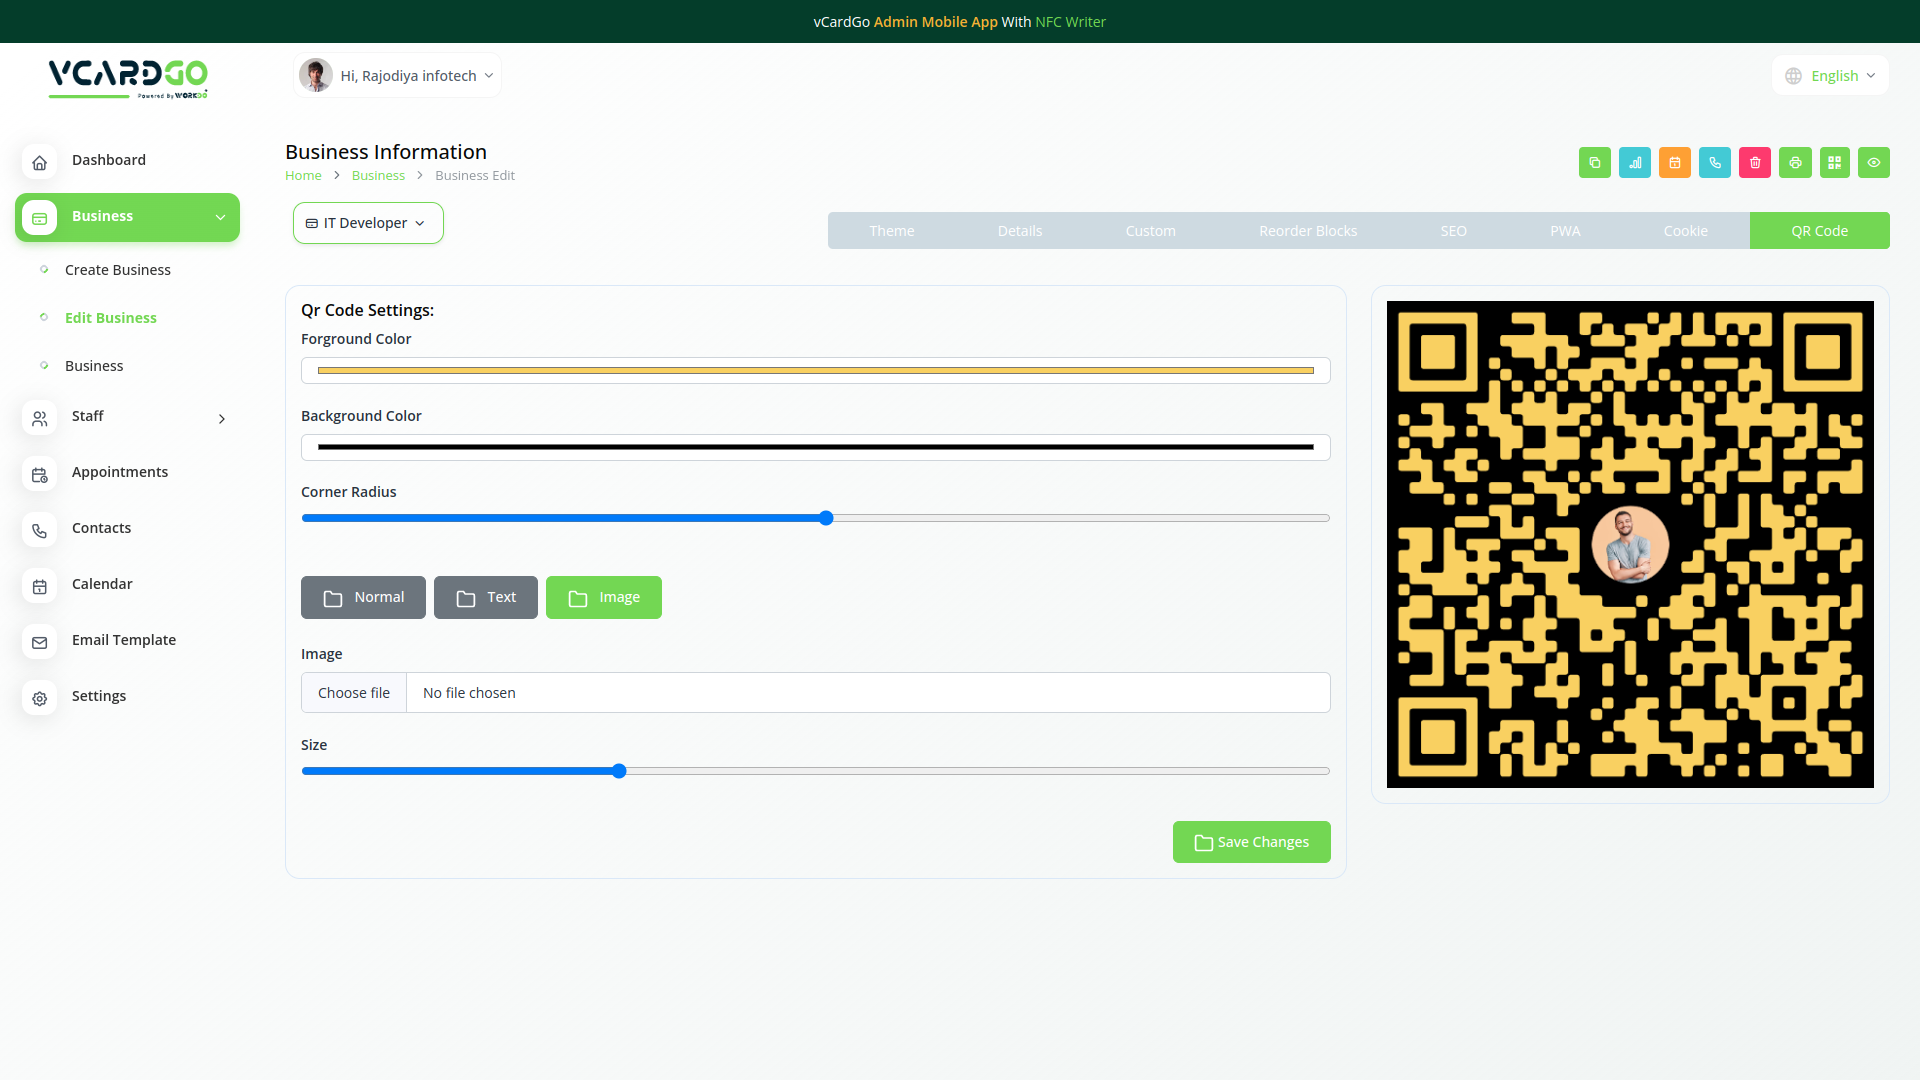Screen dimensions: 1920x1080
Task: Select the Text QR type option
Action: pyautogui.click(x=486, y=597)
